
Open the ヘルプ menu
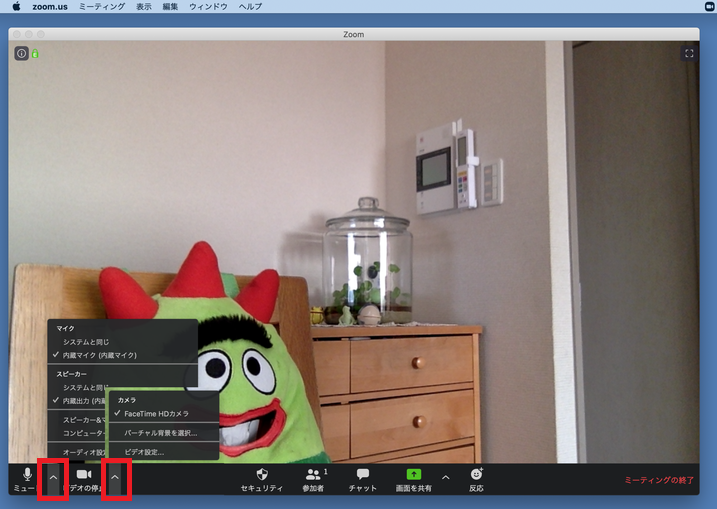250,6
